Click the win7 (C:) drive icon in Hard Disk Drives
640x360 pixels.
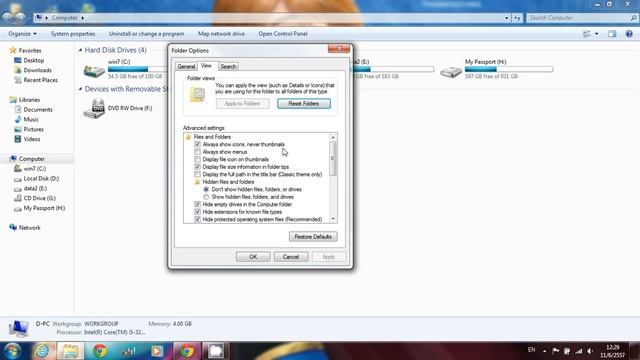pyautogui.click(x=94, y=71)
